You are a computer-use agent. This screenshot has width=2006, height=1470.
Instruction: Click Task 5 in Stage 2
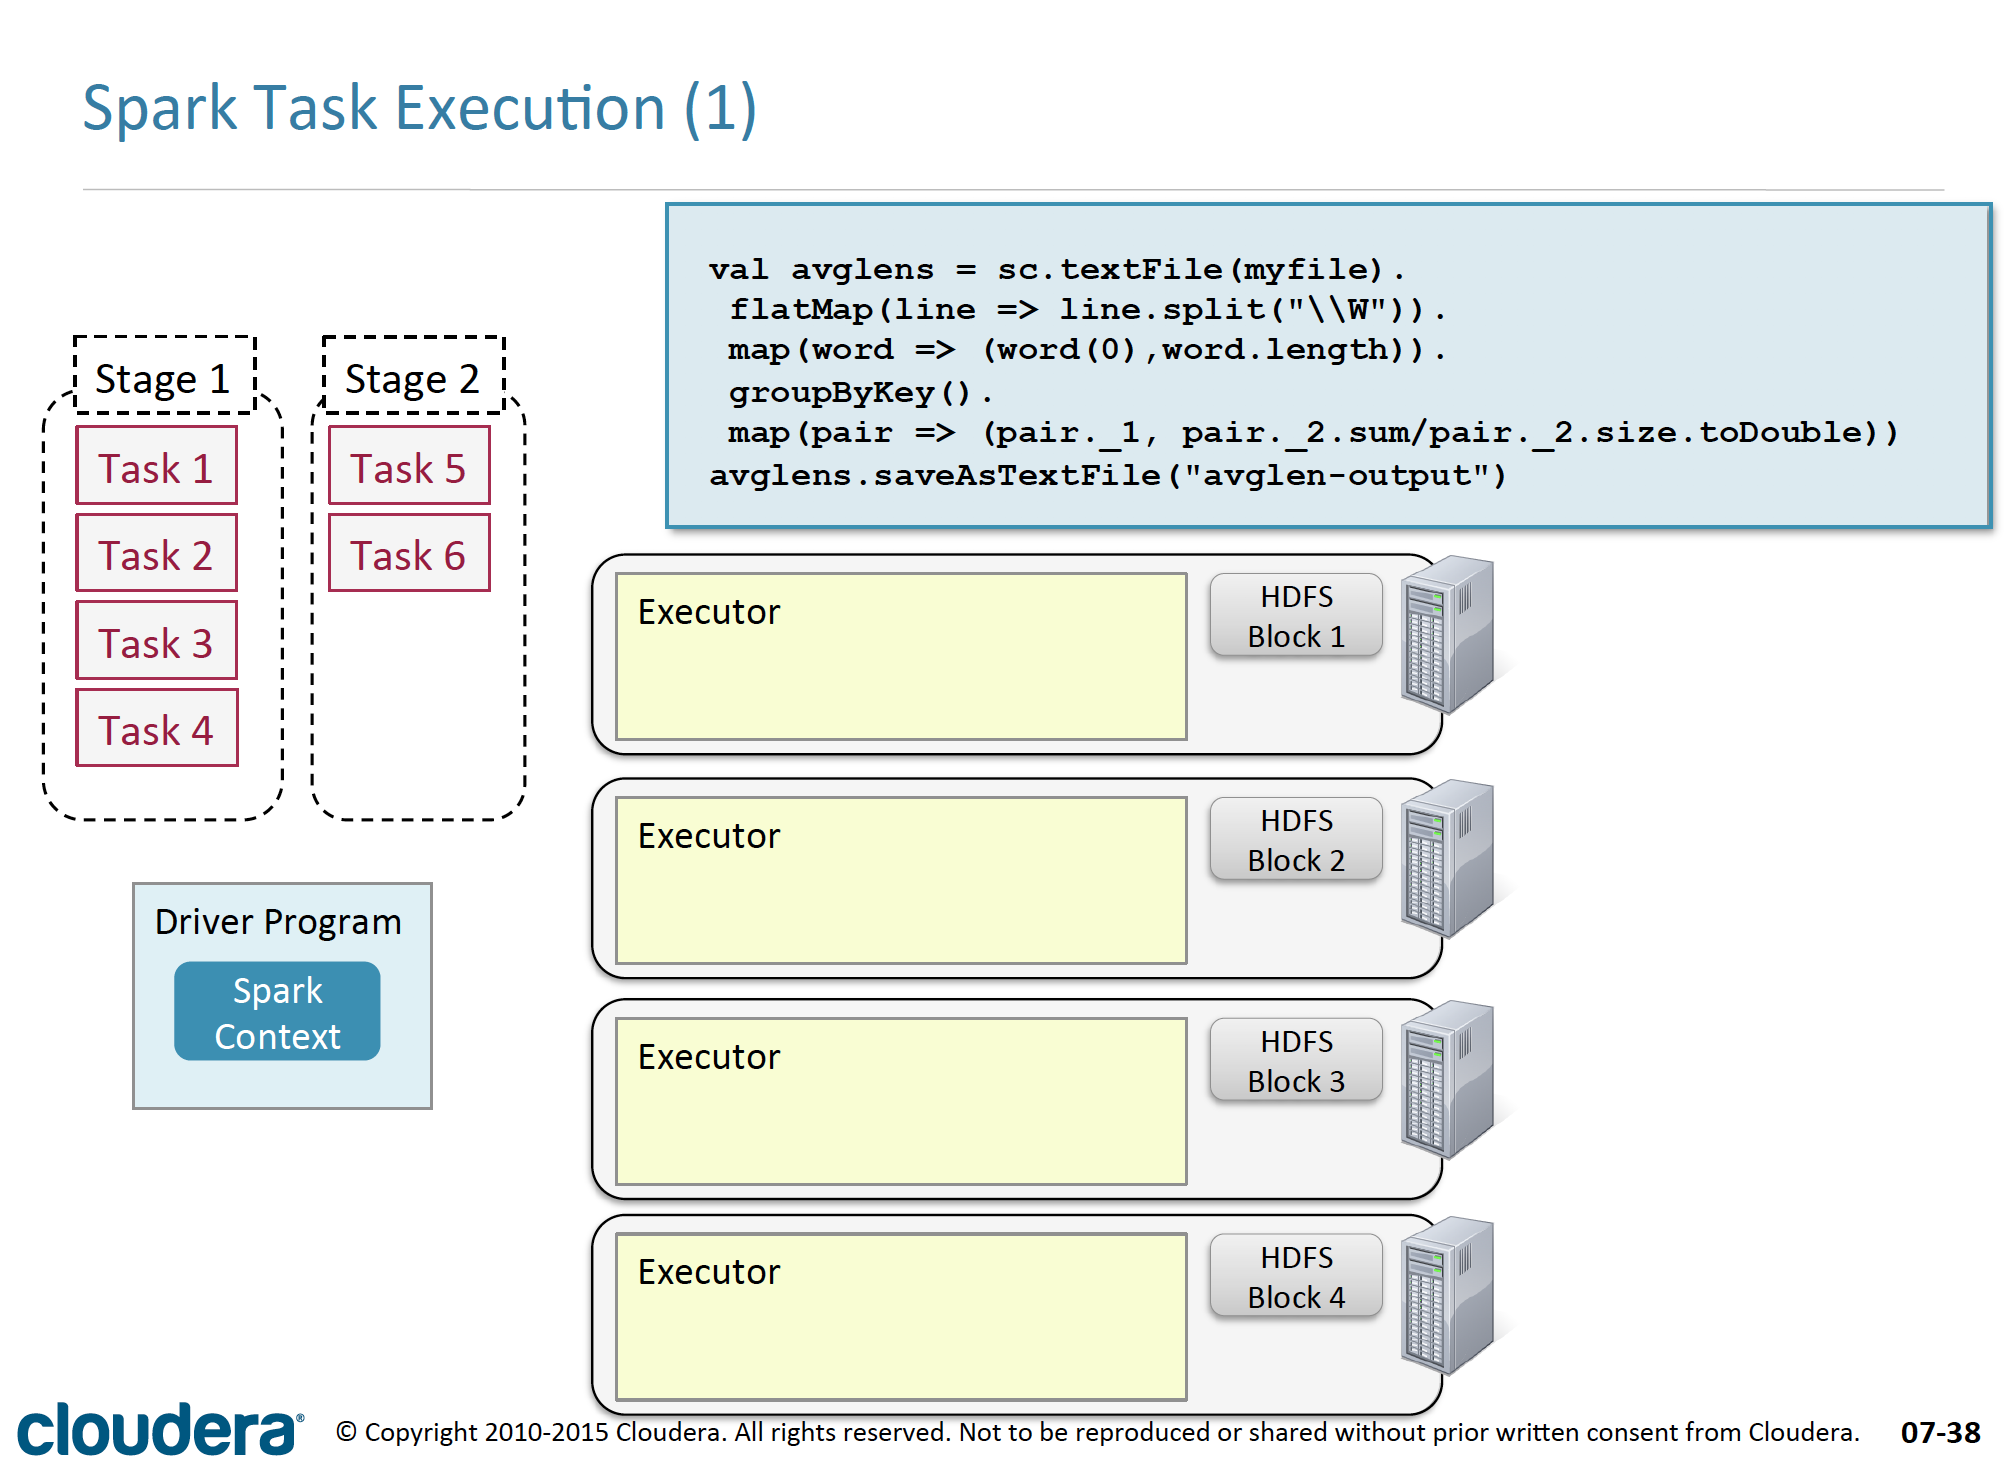(408, 467)
